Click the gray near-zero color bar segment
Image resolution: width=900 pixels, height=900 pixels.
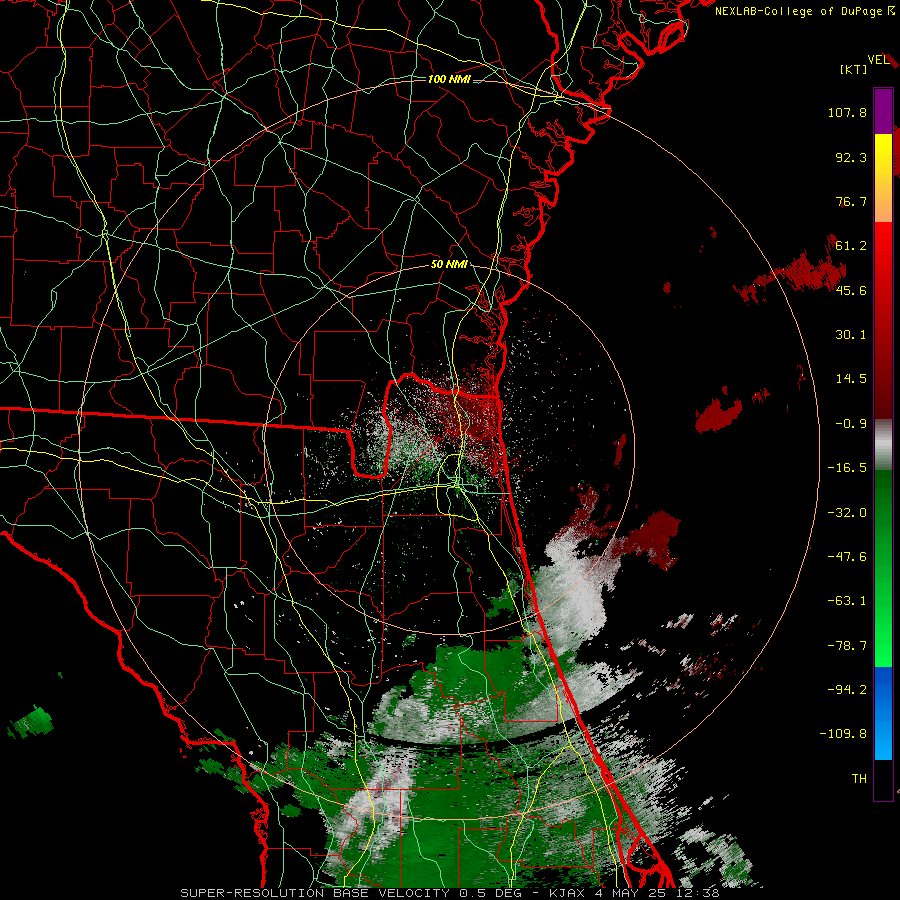click(883, 445)
